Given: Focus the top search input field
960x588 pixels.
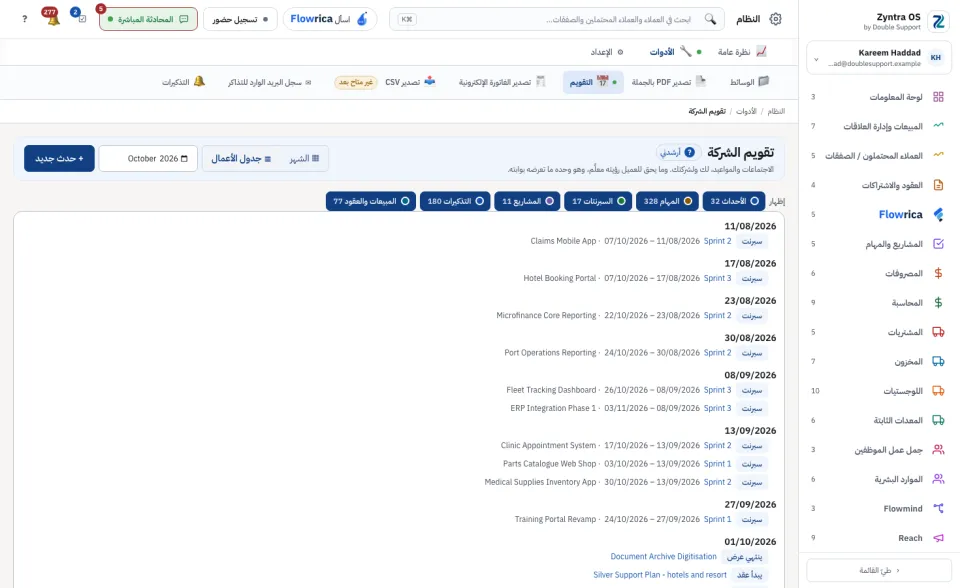Looking at the screenshot, I should 557,19.
